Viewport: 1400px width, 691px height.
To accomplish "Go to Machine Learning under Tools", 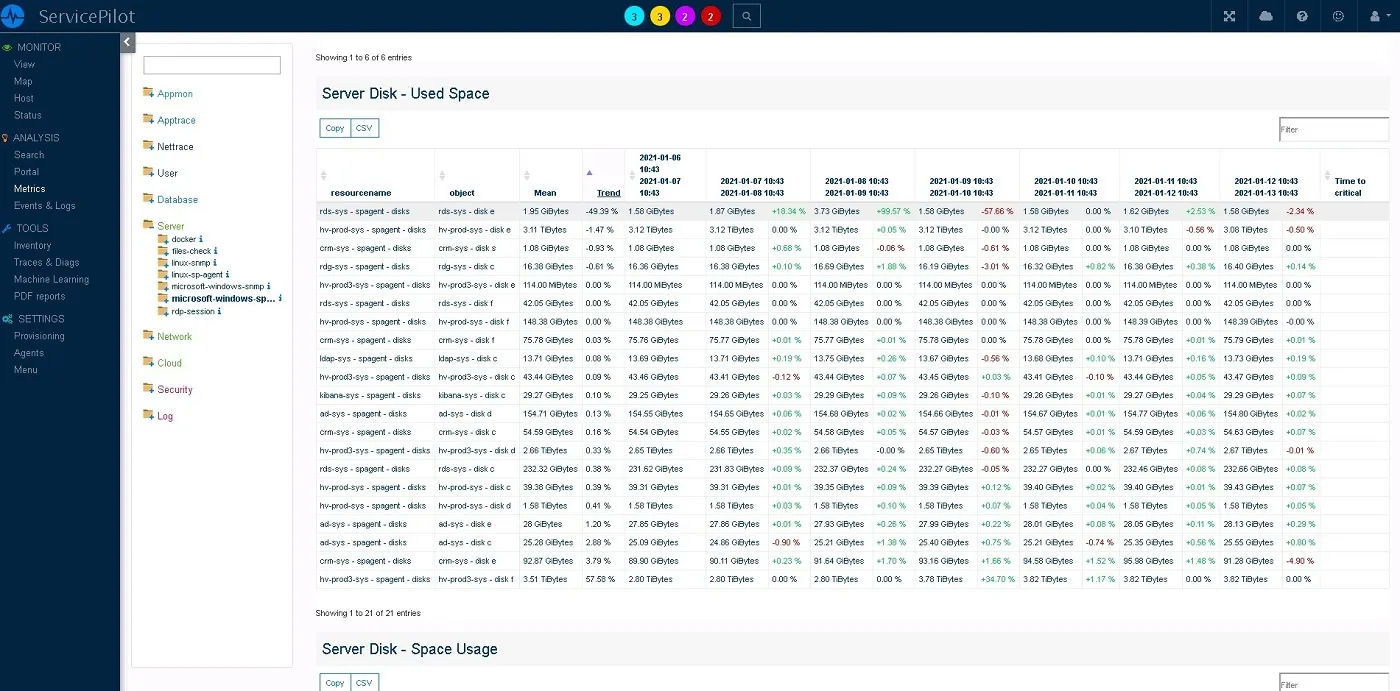I will click(51, 280).
